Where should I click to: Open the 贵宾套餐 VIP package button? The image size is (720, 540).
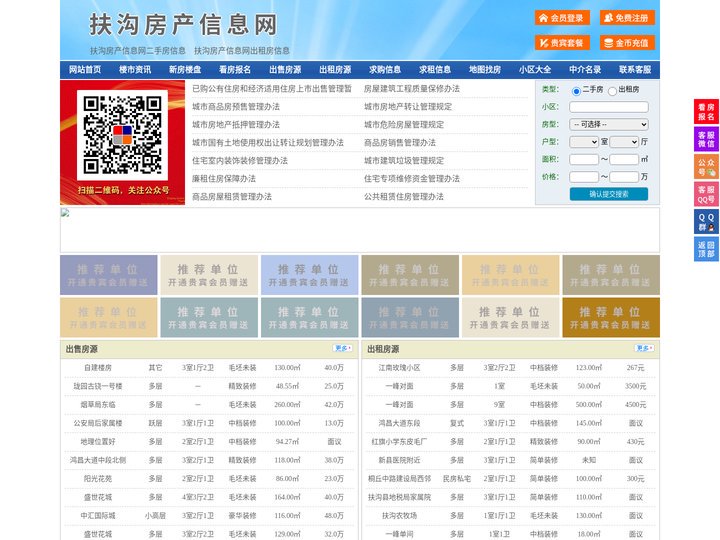pos(562,43)
